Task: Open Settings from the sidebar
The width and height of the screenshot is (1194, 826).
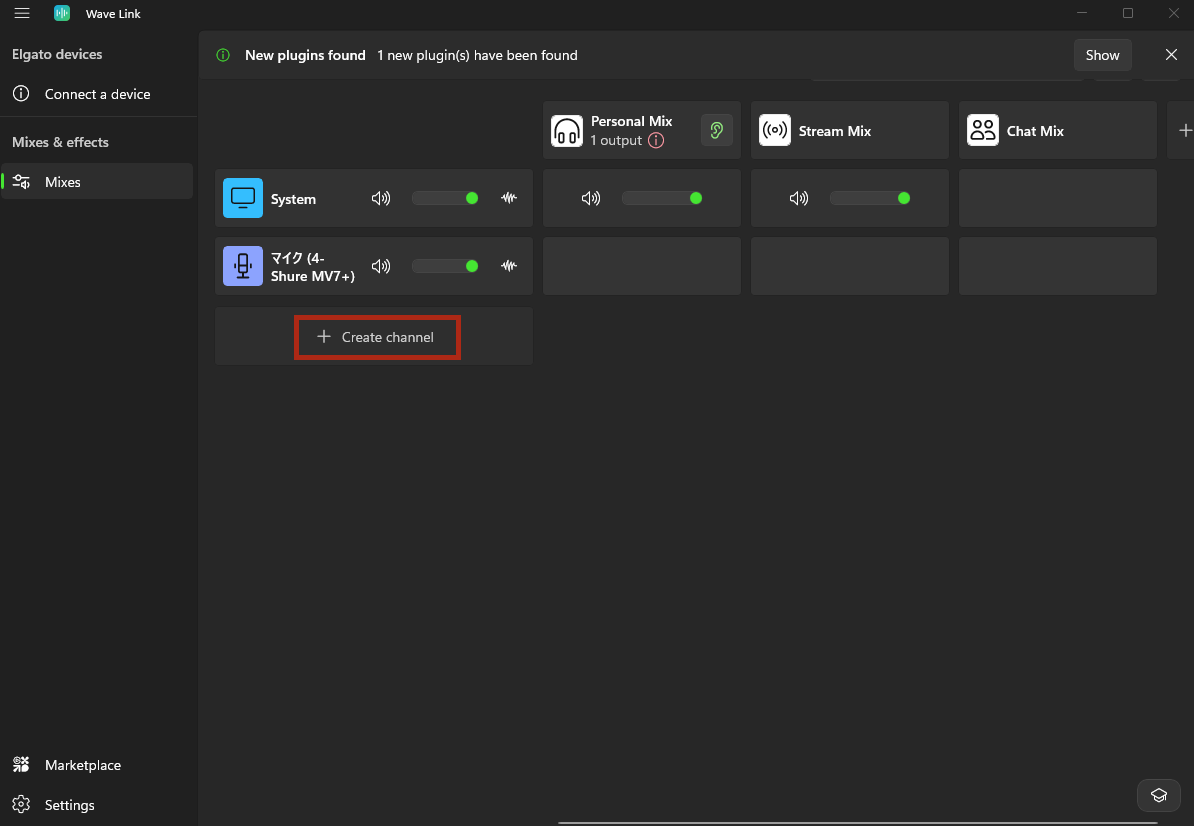Action: [x=97, y=805]
